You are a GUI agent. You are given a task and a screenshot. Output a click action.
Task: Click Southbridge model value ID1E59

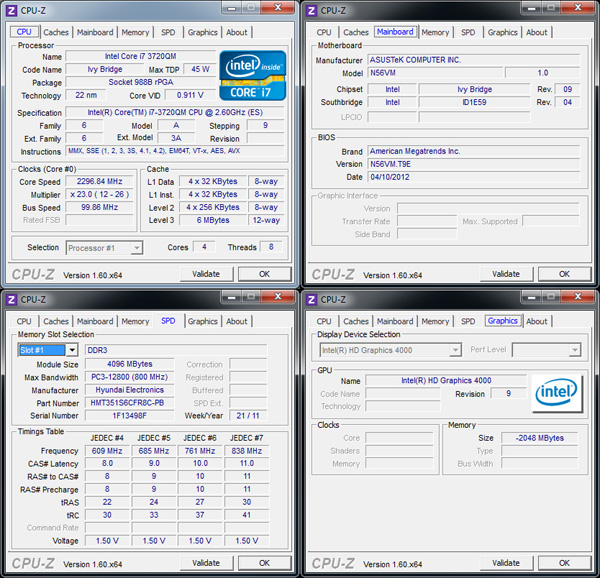pos(474,102)
